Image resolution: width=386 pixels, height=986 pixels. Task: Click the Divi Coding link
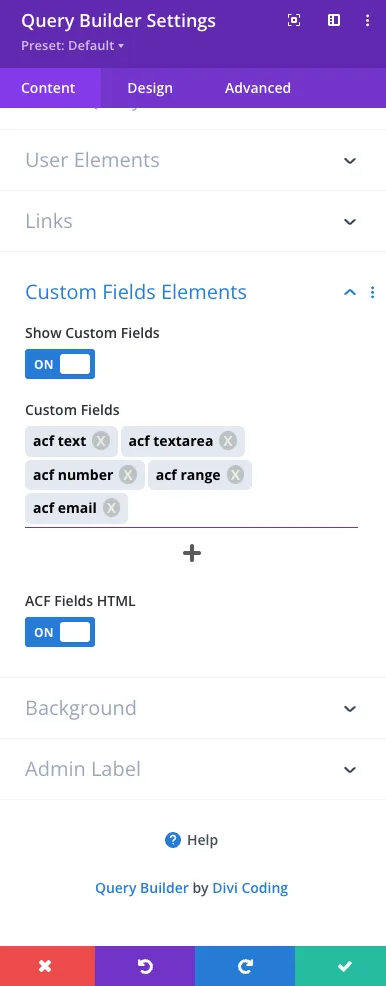pyautogui.click(x=250, y=888)
